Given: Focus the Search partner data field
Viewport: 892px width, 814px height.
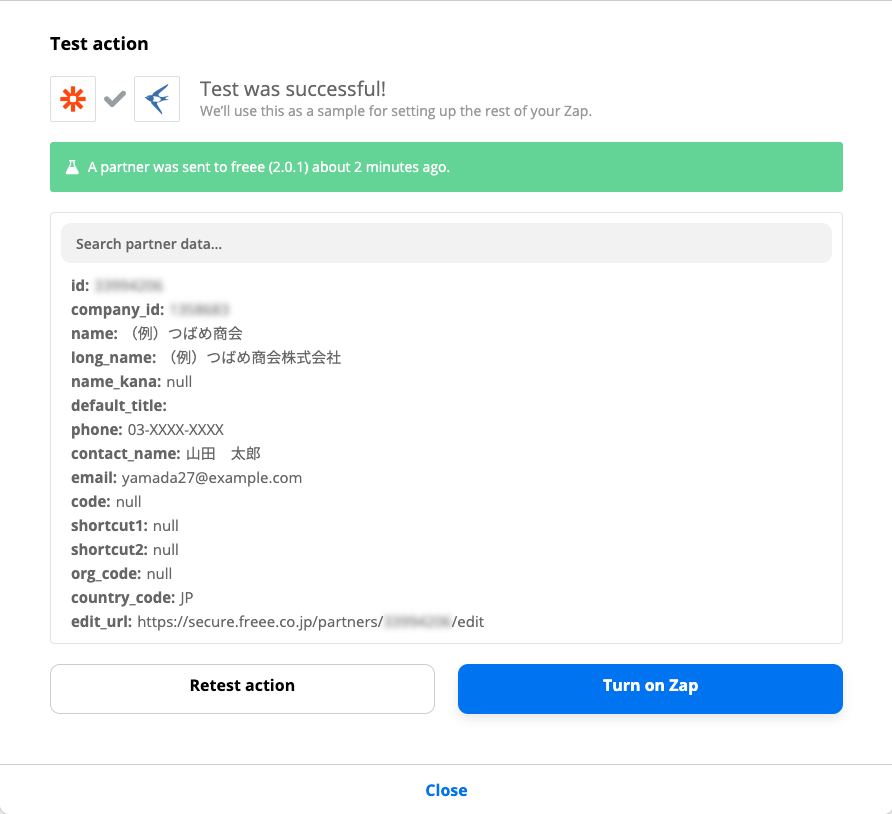Looking at the screenshot, I should [x=447, y=243].
